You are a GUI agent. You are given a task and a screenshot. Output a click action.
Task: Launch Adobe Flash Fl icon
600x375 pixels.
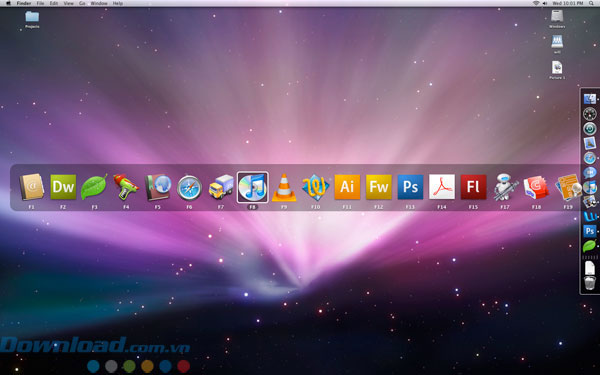[x=473, y=187]
